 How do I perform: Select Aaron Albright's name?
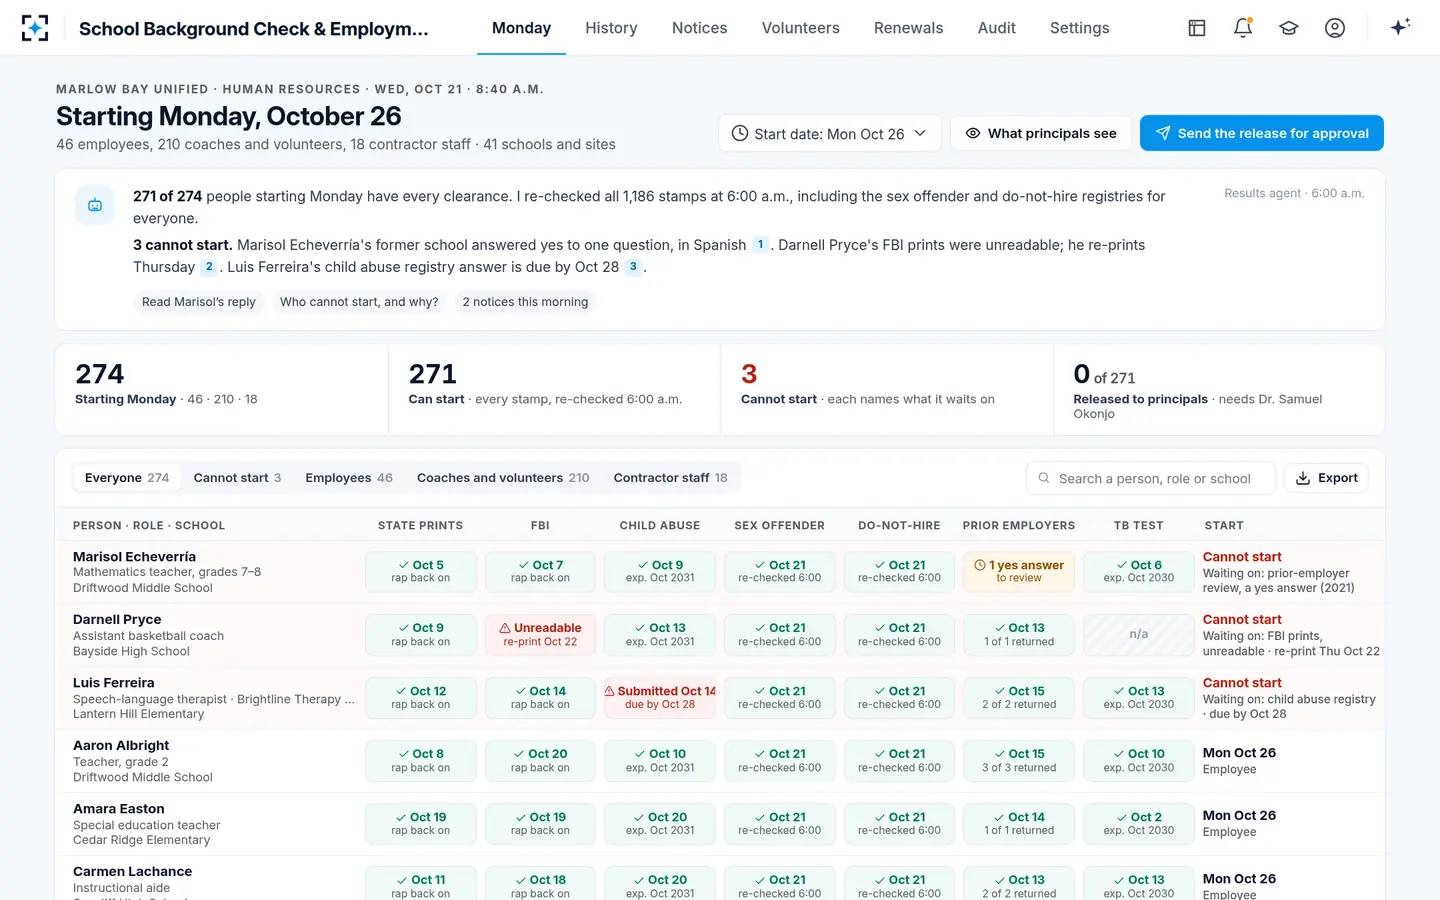click(x=121, y=746)
